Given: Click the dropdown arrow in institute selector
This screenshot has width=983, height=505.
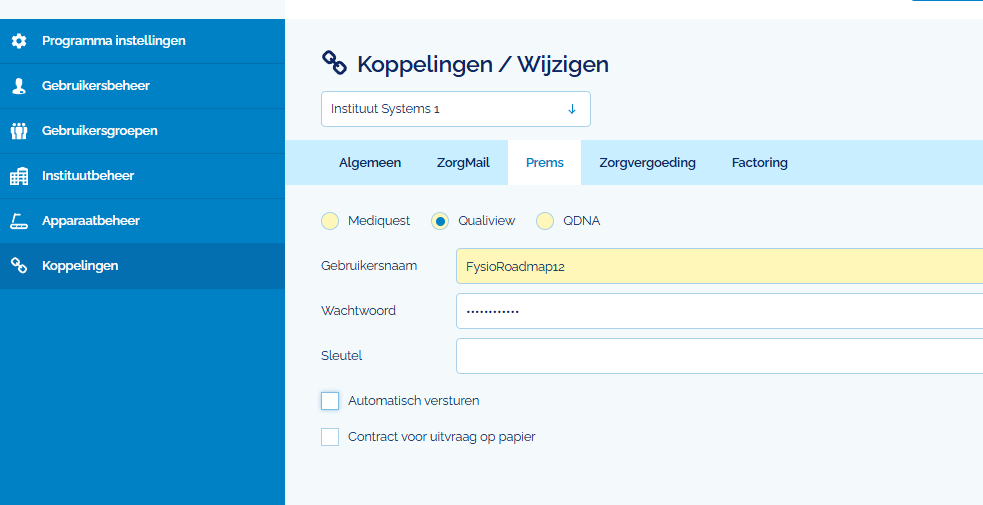Looking at the screenshot, I should pyautogui.click(x=572, y=109).
